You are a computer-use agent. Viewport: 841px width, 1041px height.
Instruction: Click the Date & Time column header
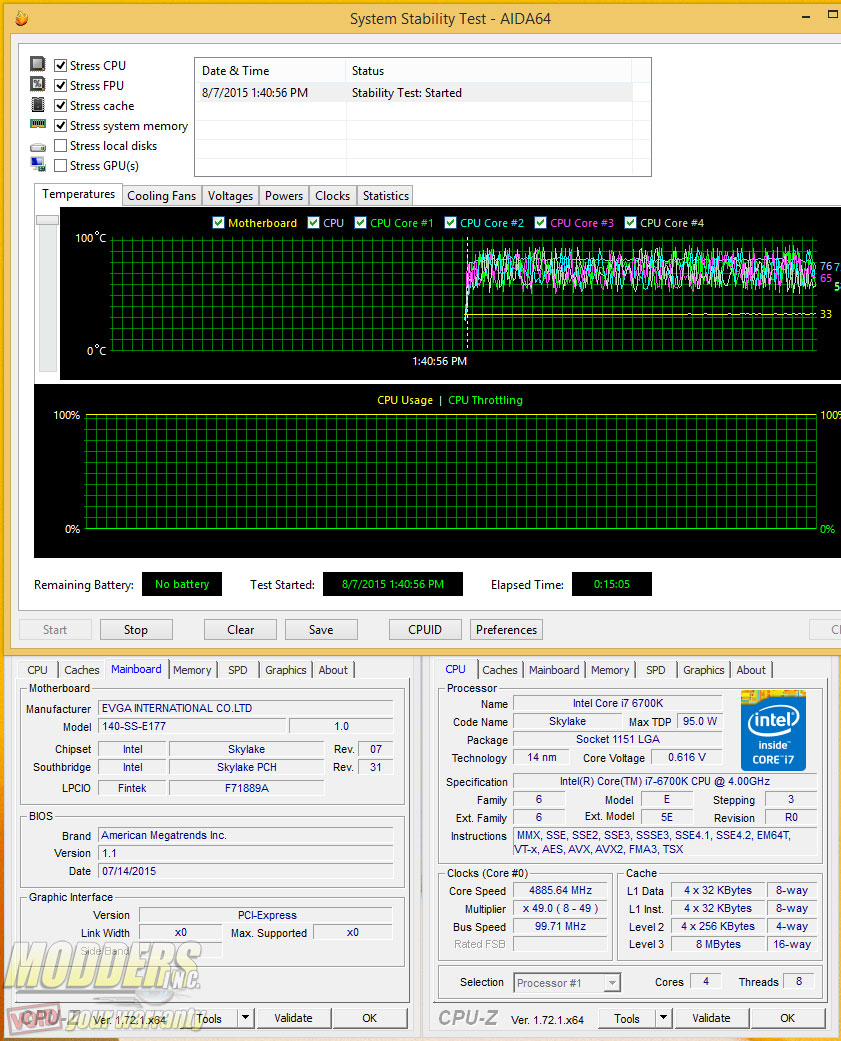(270, 71)
